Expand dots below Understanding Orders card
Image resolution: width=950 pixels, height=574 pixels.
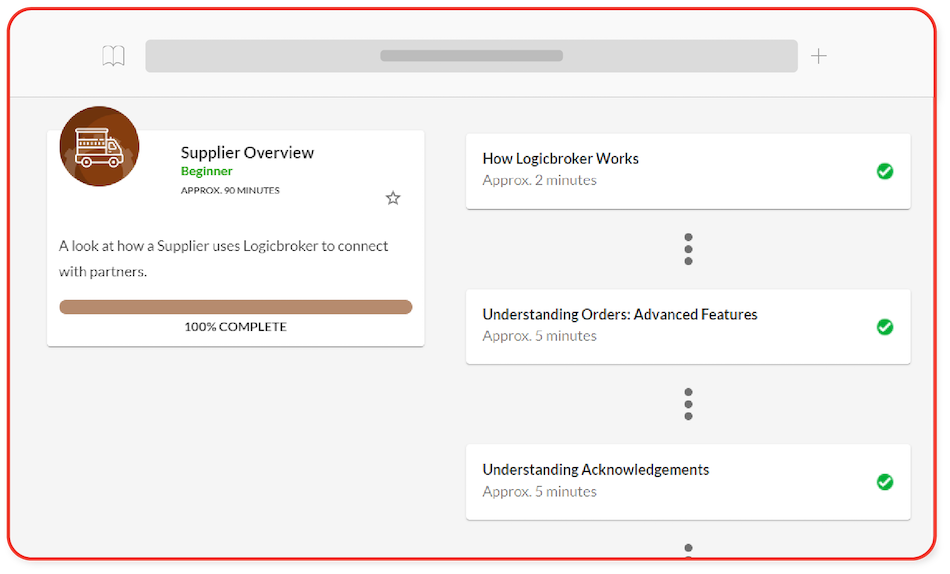(x=688, y=404)
